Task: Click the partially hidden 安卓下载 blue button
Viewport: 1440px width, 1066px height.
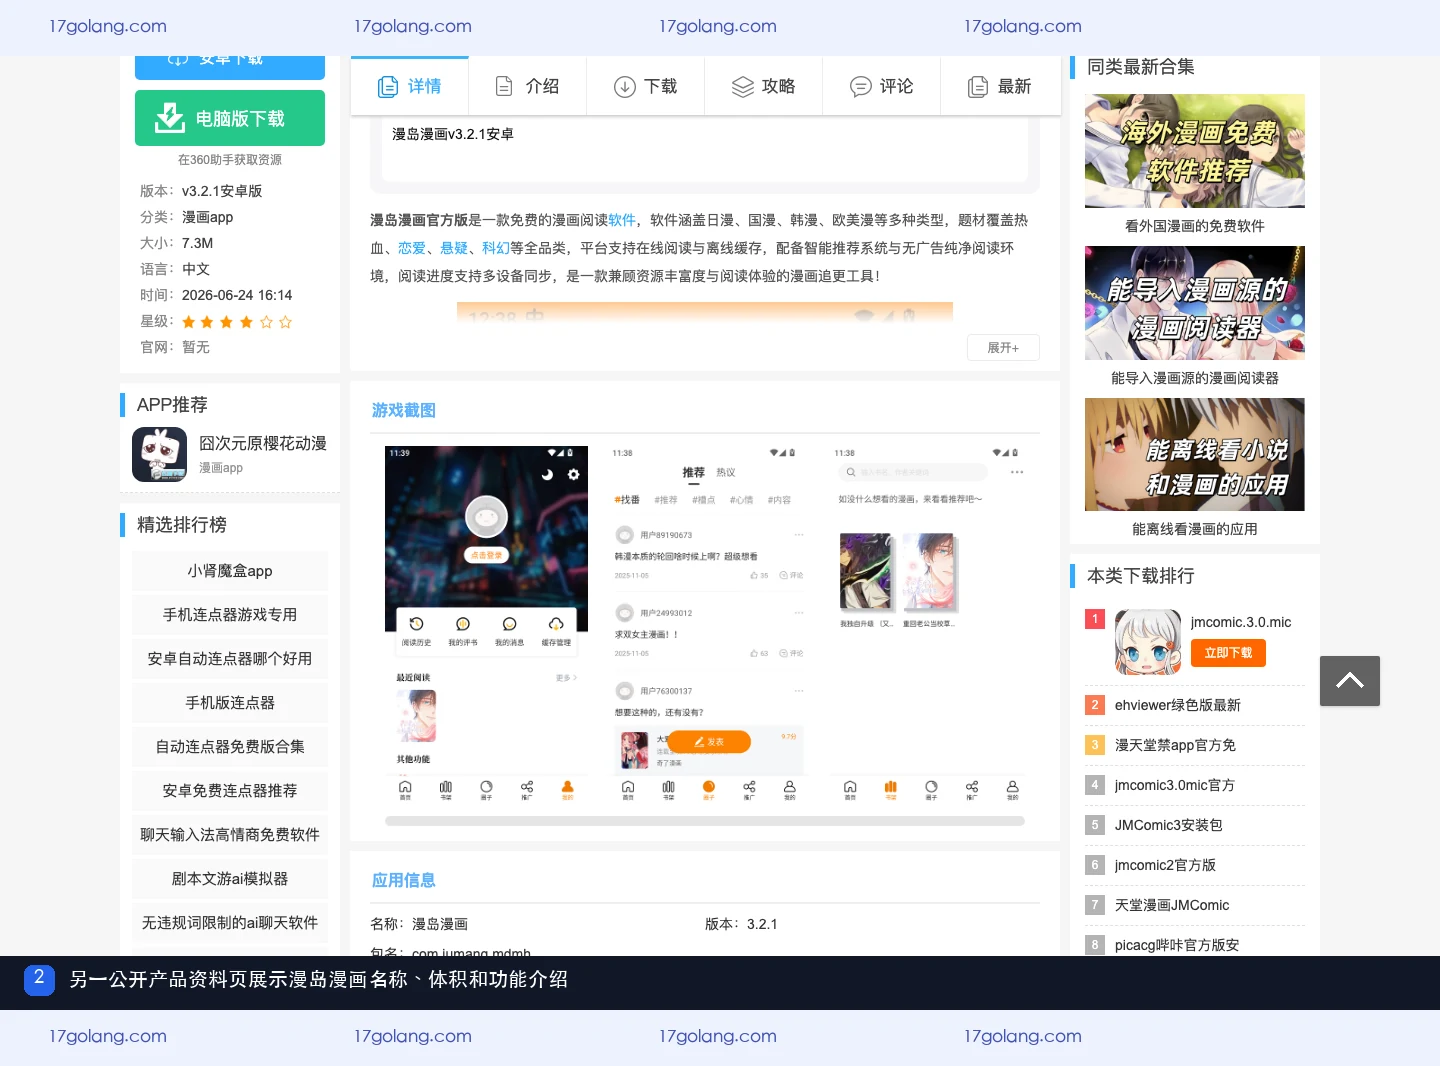Action: click(x=230, y=66)
